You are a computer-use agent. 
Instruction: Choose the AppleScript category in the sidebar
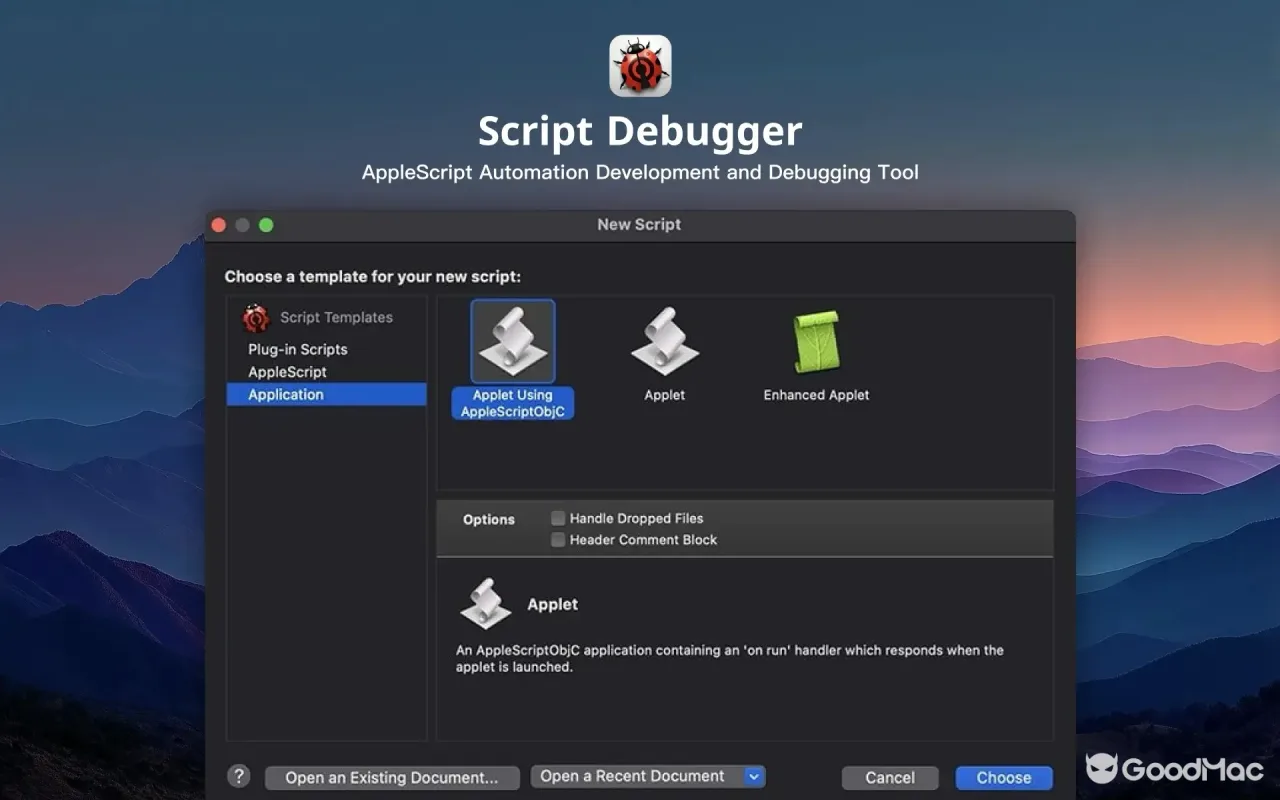pyautogui.click(x=288, y=372)
